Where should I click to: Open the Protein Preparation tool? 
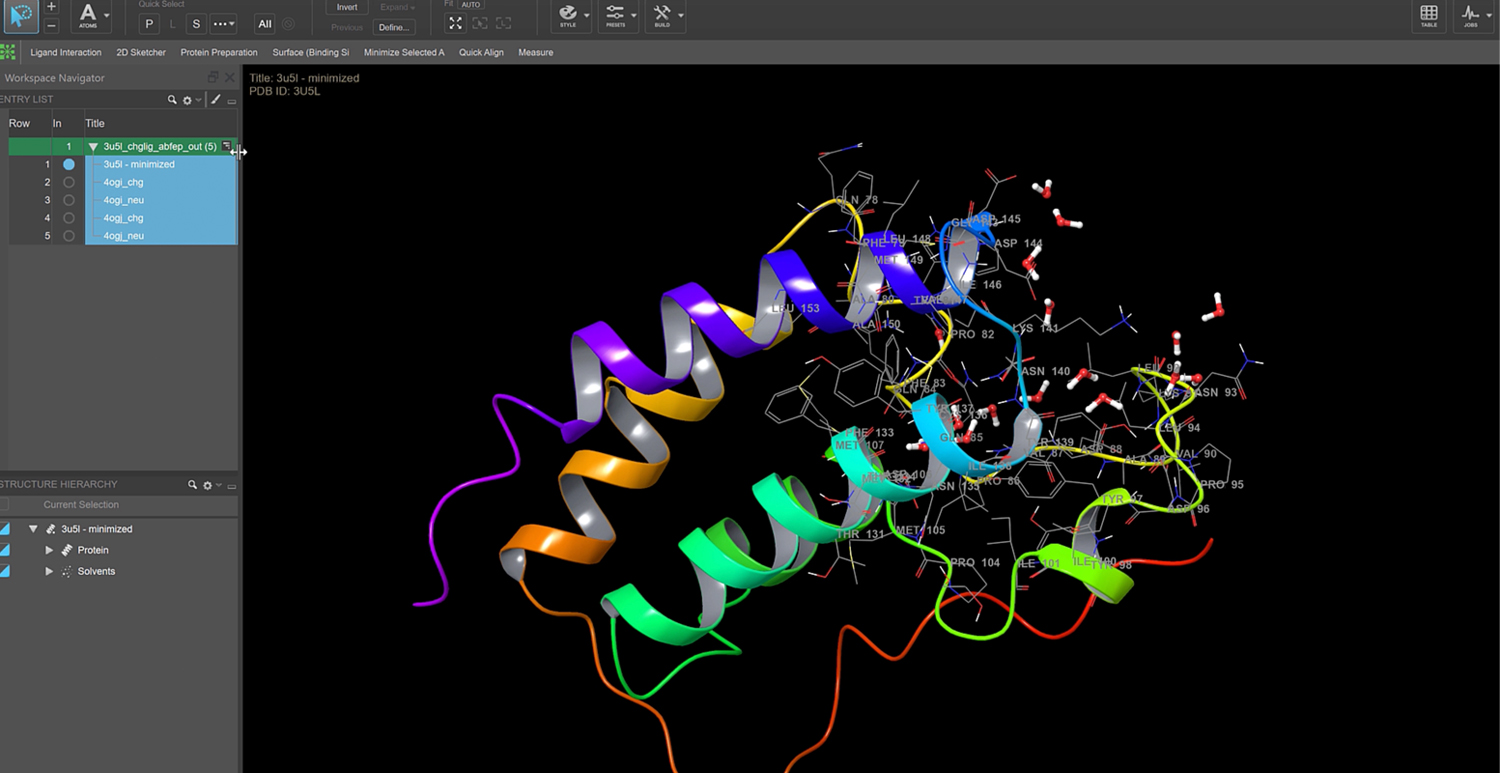(x=218, y=52)
